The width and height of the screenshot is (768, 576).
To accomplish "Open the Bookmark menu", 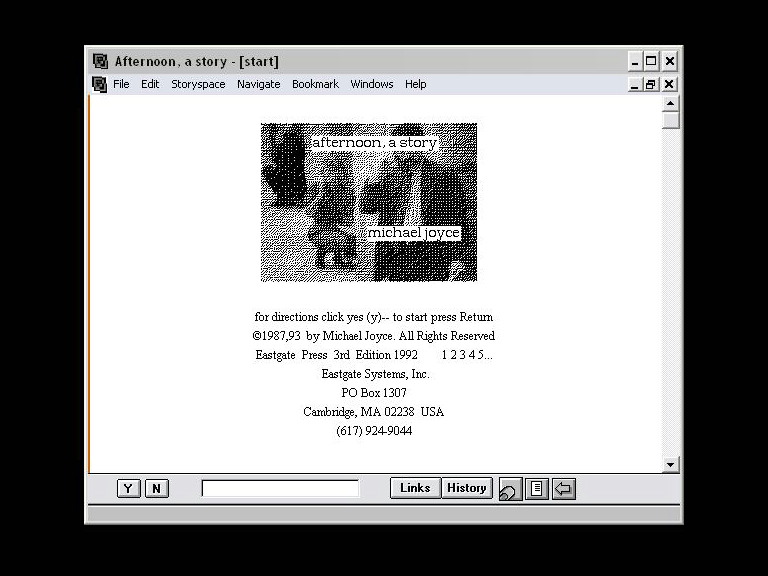I will tap(315, 84).
